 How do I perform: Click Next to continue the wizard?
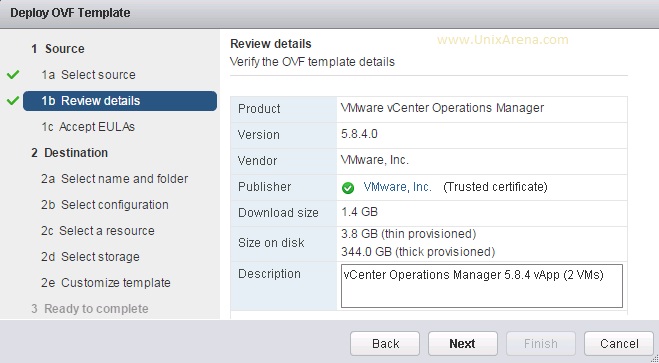pyautogui.click(x=463, y=344)
